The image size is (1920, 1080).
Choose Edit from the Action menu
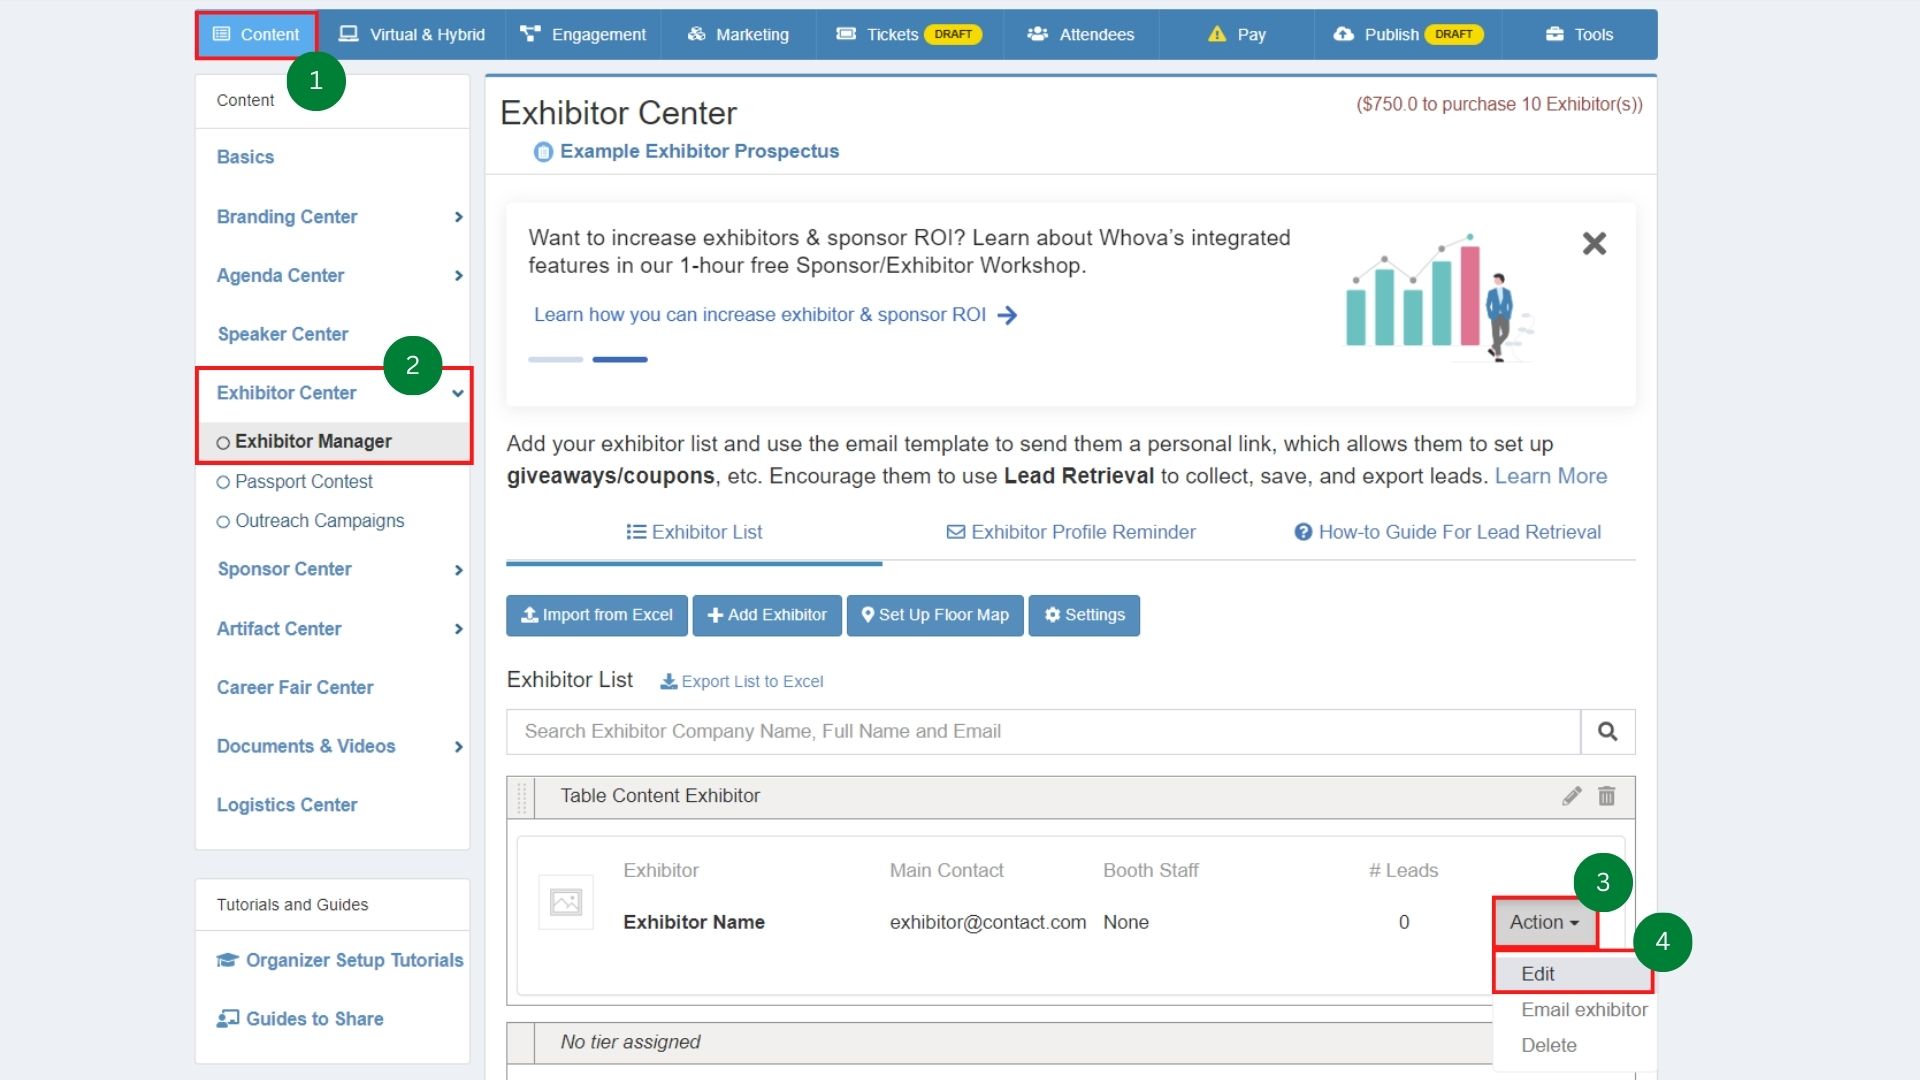[1538, 974]
